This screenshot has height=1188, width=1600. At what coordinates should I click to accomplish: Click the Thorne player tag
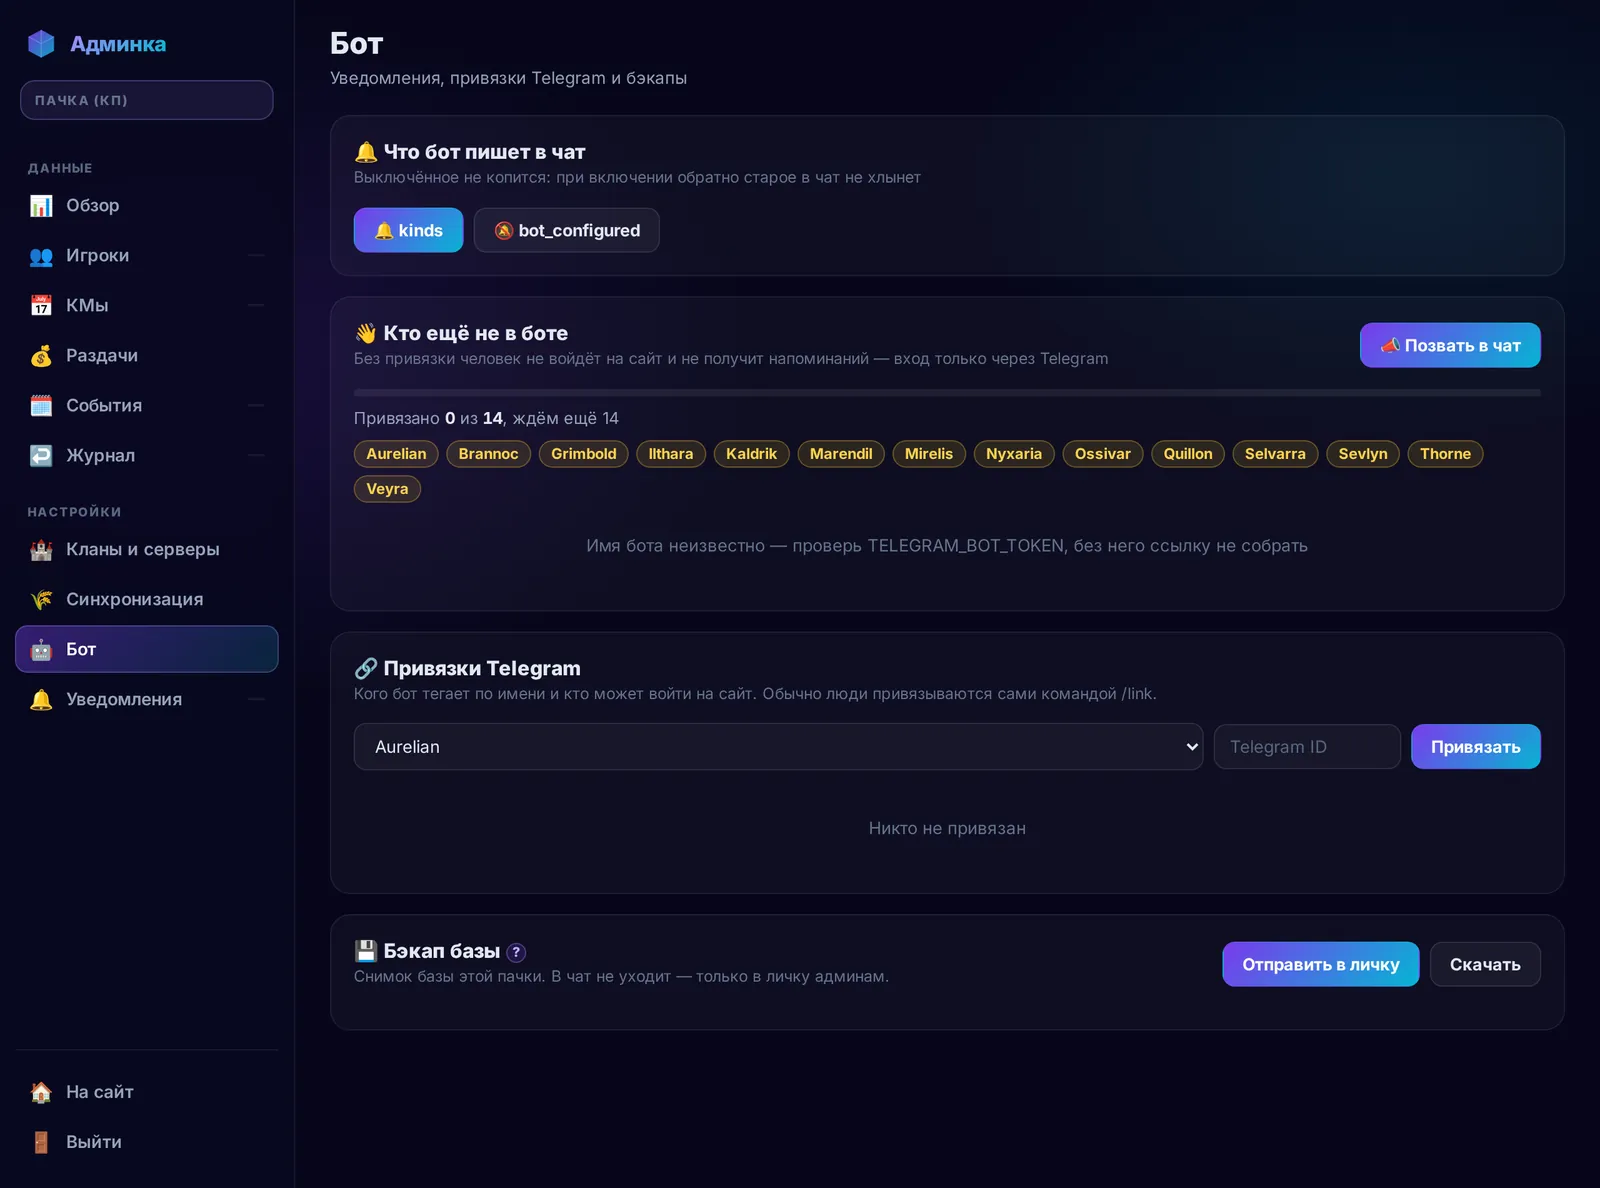coord(1445,454)
